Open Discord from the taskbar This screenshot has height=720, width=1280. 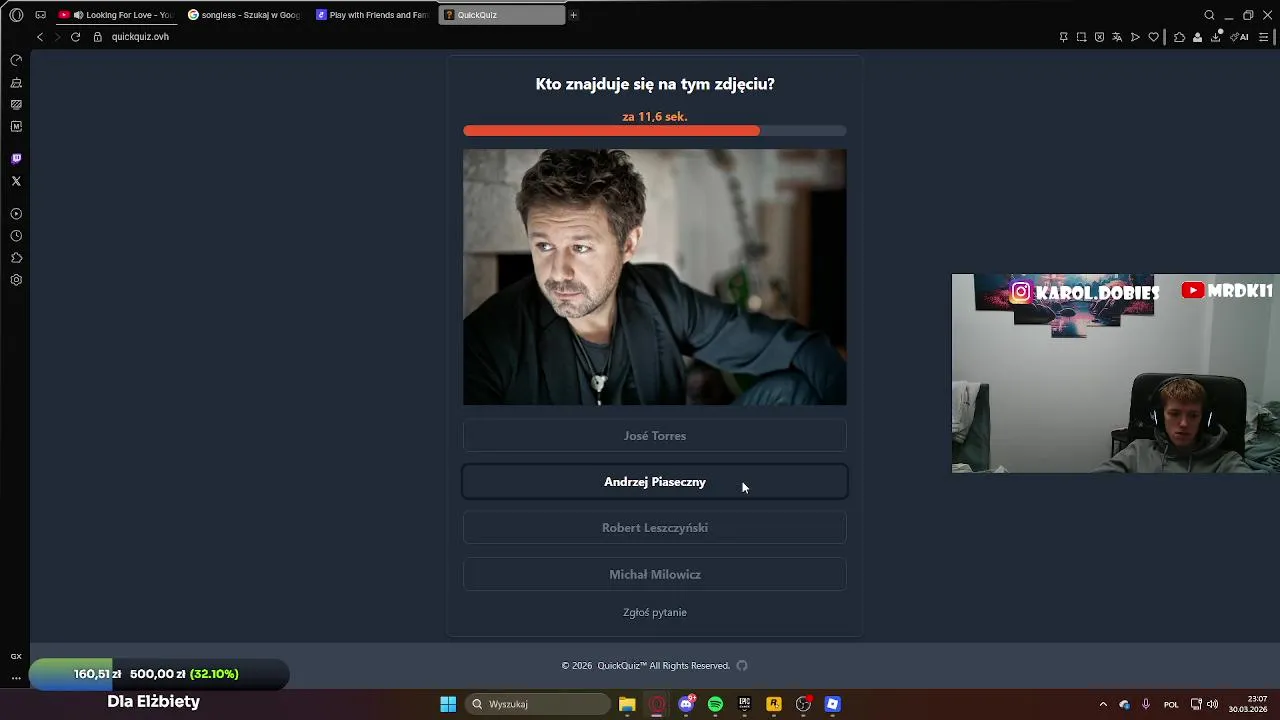[x=686, y=704]
